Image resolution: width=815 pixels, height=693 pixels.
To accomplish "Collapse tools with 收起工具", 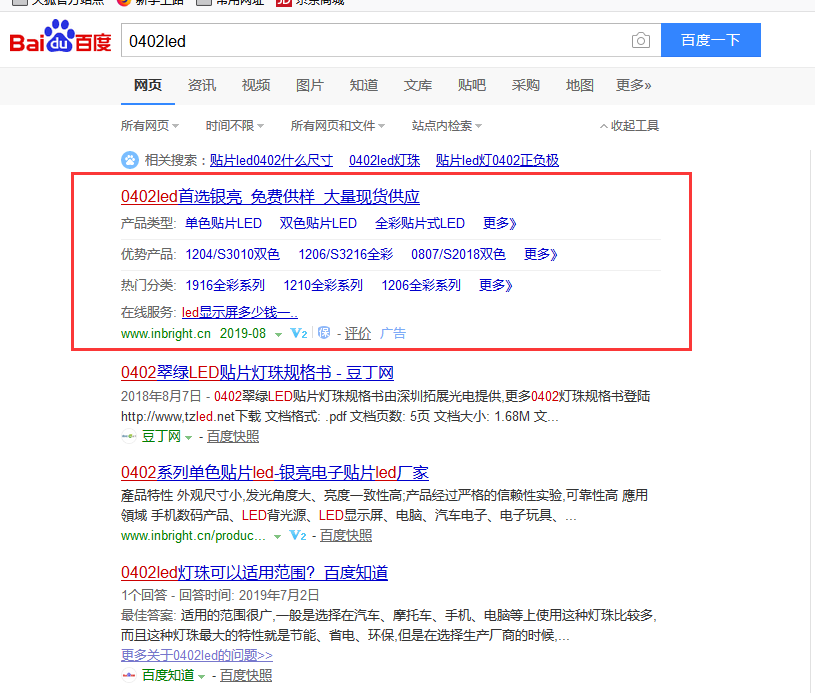I will (629, 126).
